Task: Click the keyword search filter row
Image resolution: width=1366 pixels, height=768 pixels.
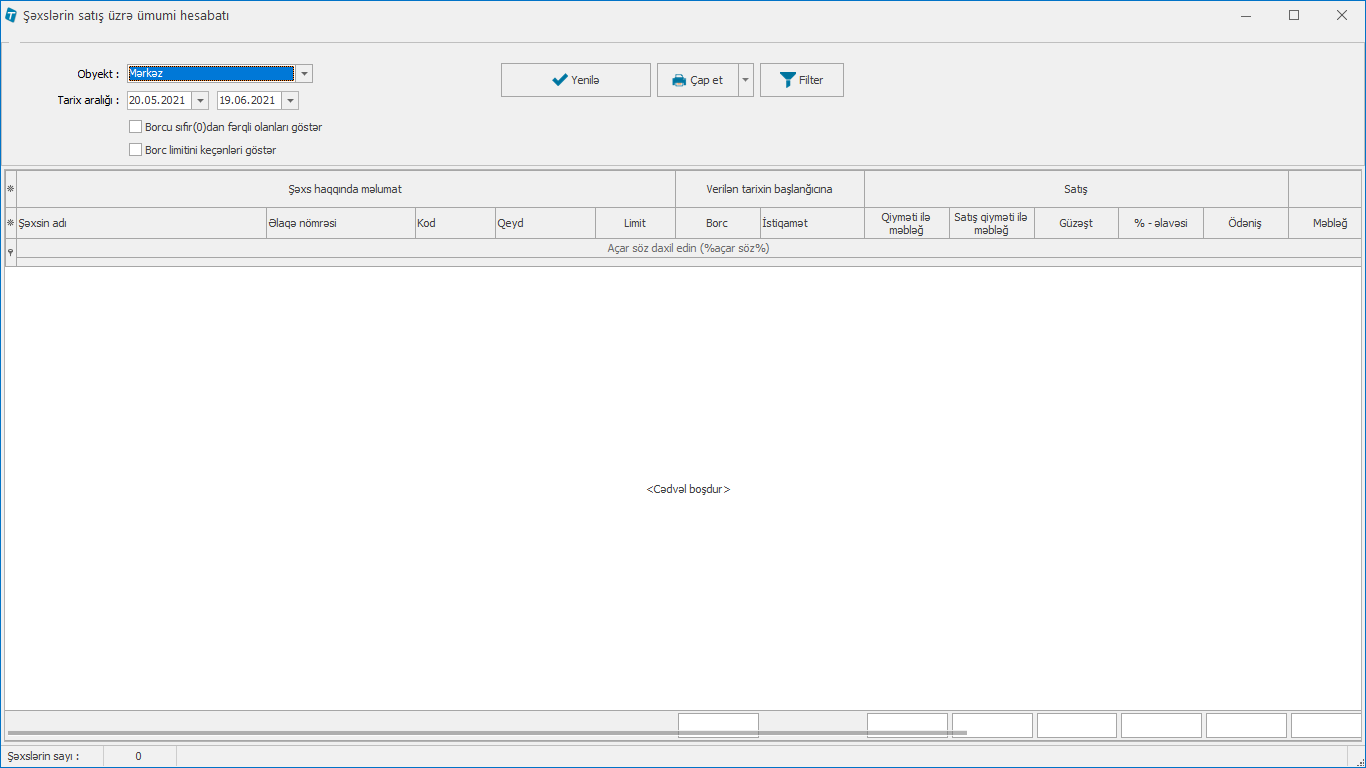Action: 688,248
